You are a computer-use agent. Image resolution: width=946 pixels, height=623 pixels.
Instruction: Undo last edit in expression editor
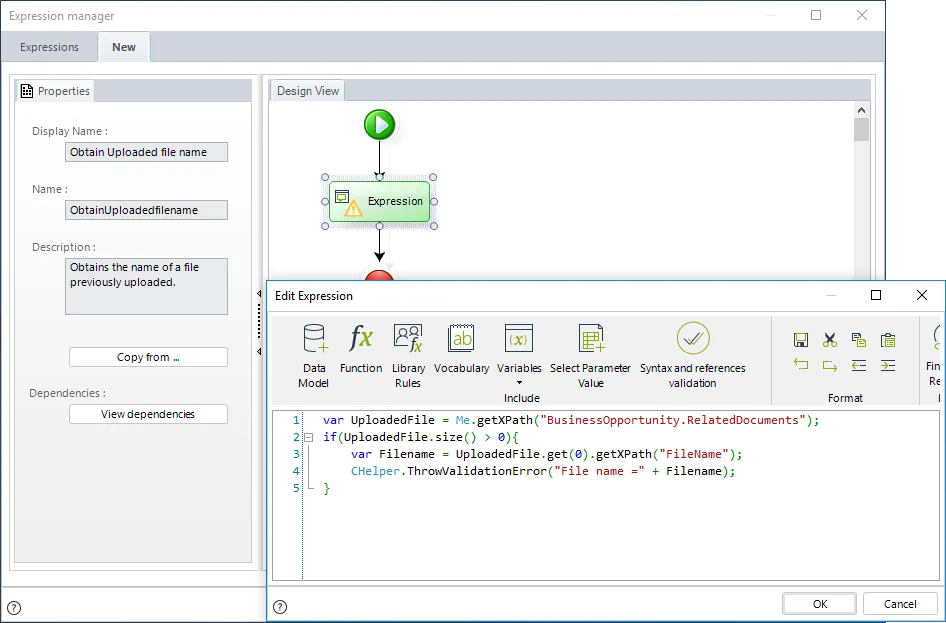(801, 364)
